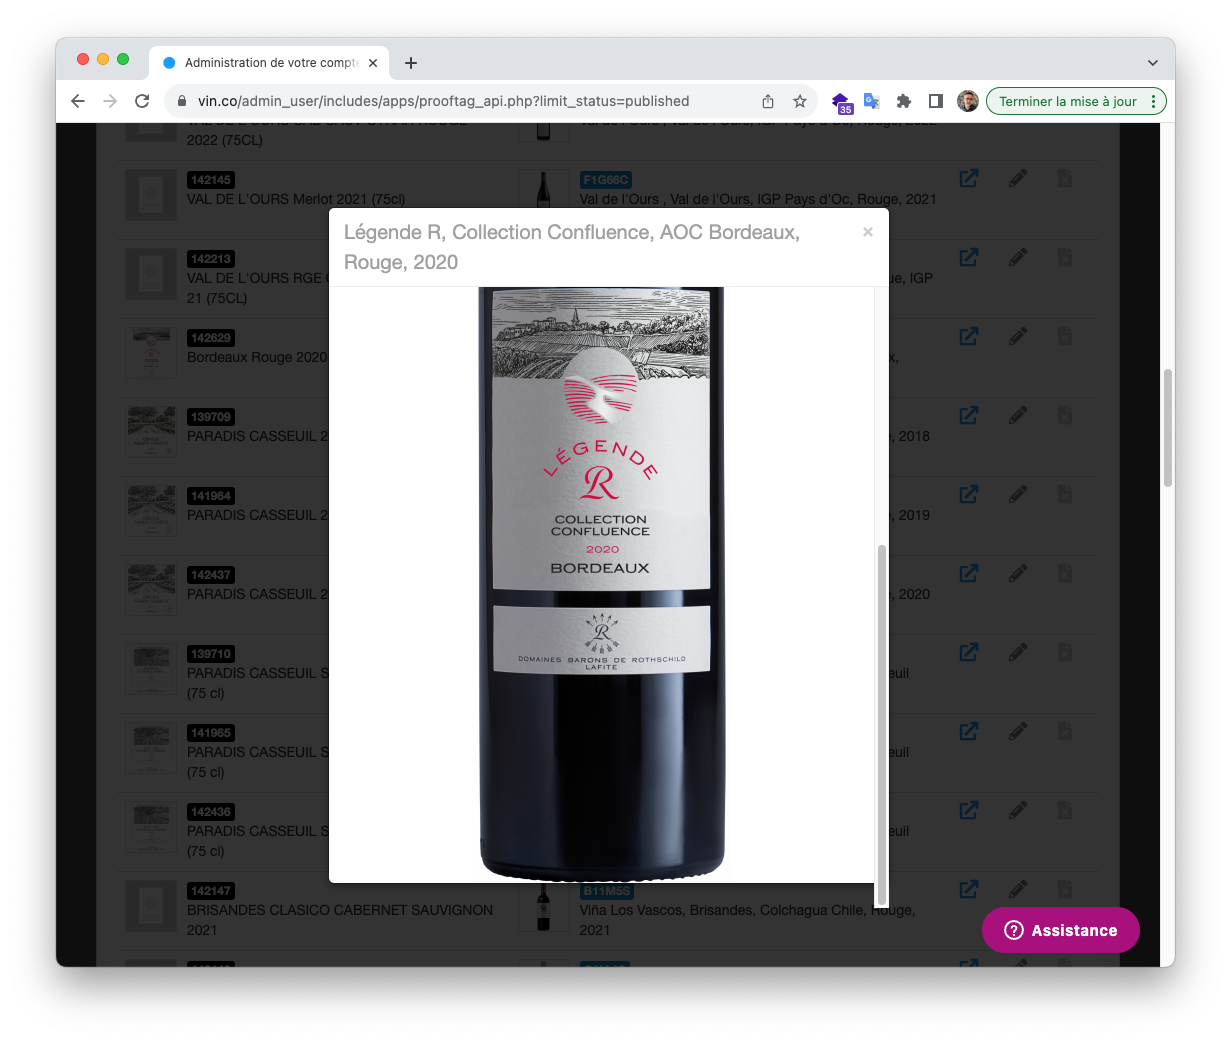Close the Légende R image popup
This screenshot has width=1231, height=1041.
[x=868, y=232]
